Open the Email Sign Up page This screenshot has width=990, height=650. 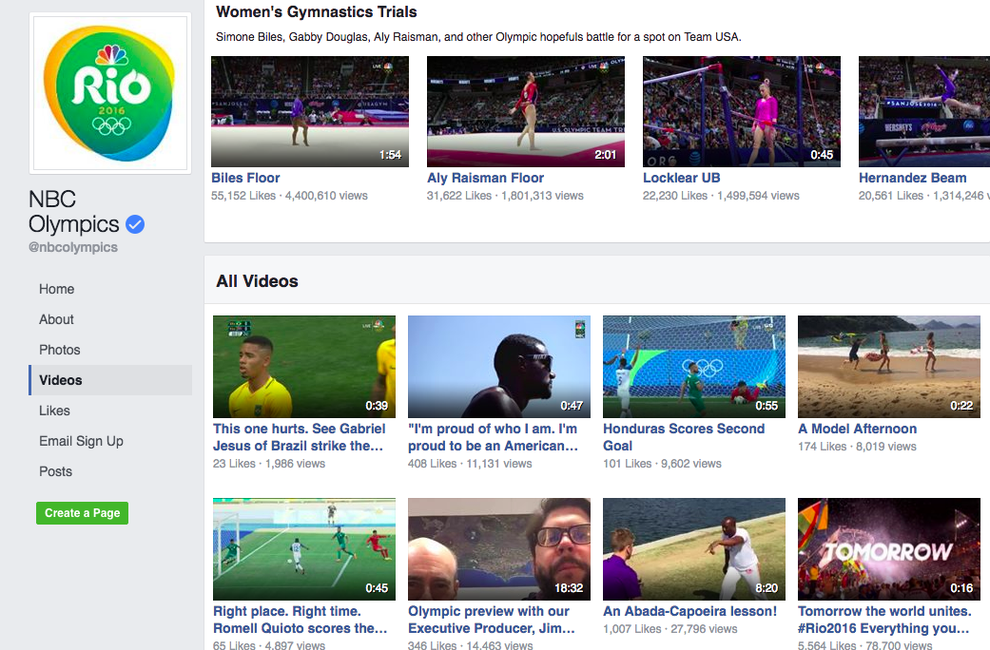[81, 441]
